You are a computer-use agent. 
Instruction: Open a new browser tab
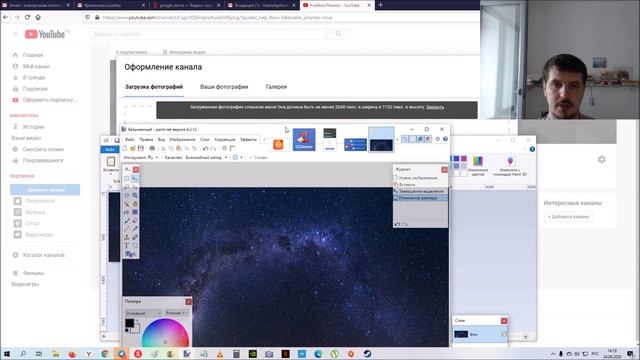(380, 5)
